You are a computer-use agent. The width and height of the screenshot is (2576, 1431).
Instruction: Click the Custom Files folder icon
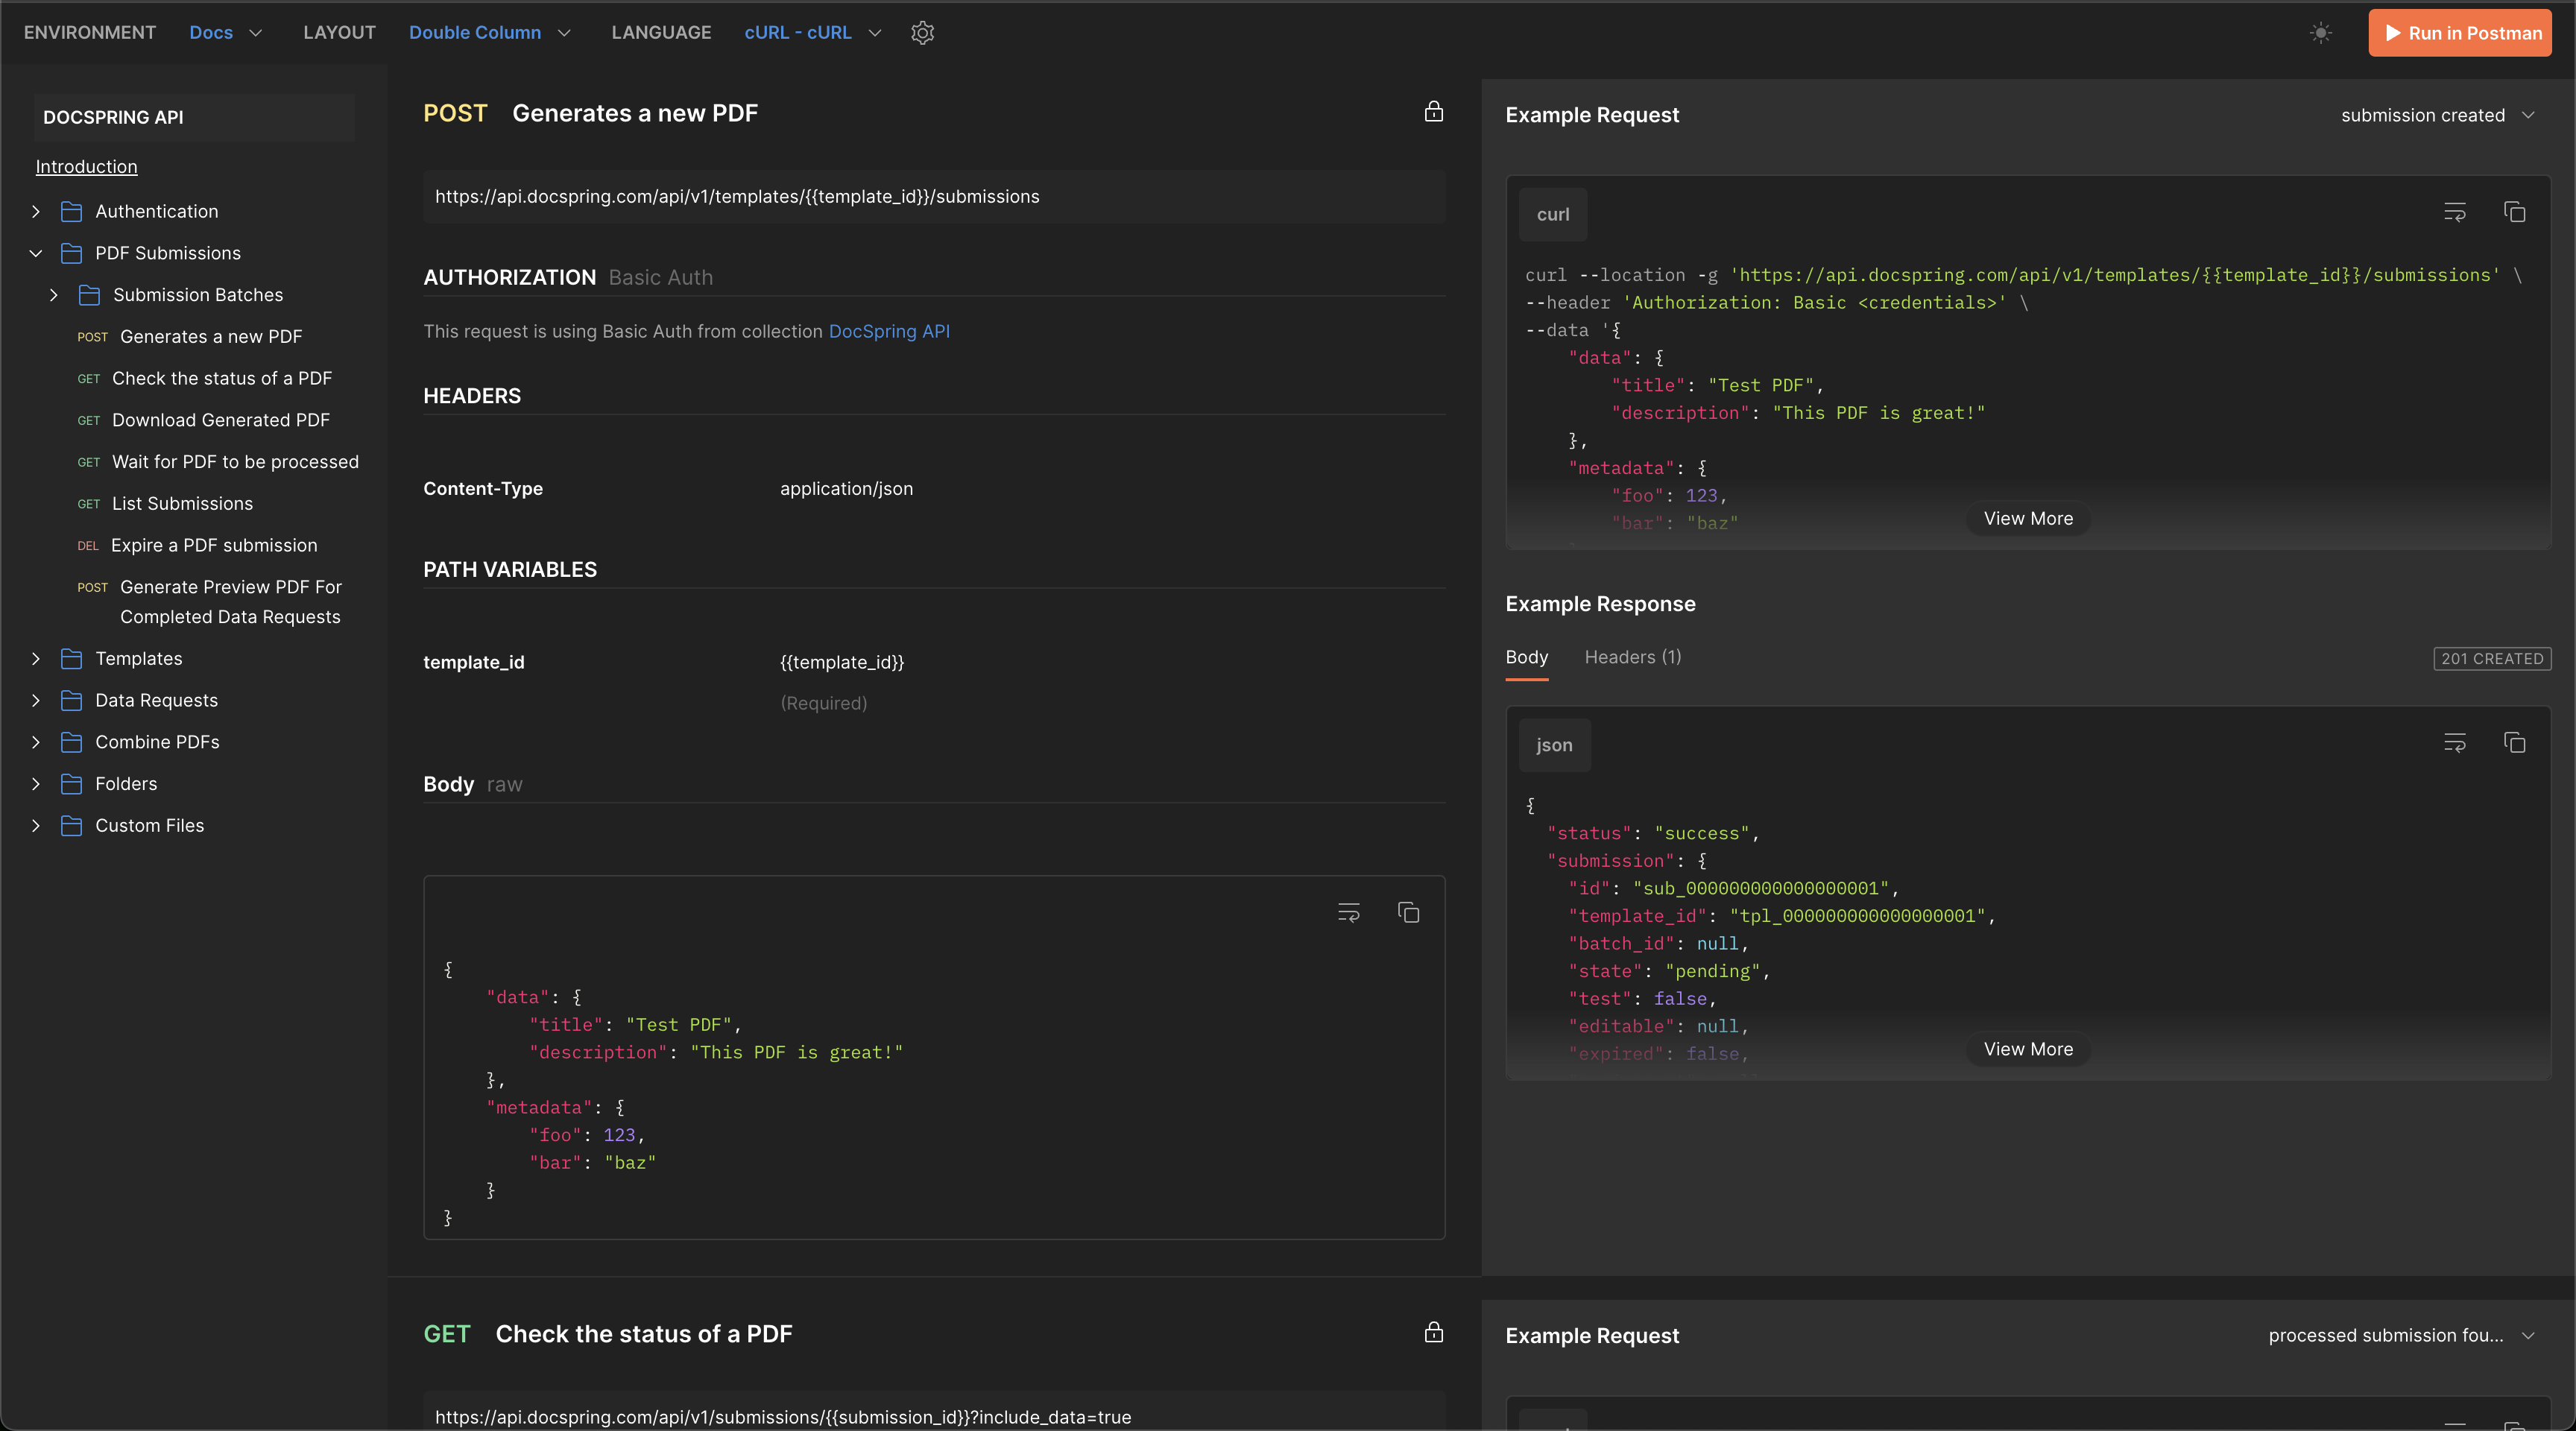coord(71,826)
